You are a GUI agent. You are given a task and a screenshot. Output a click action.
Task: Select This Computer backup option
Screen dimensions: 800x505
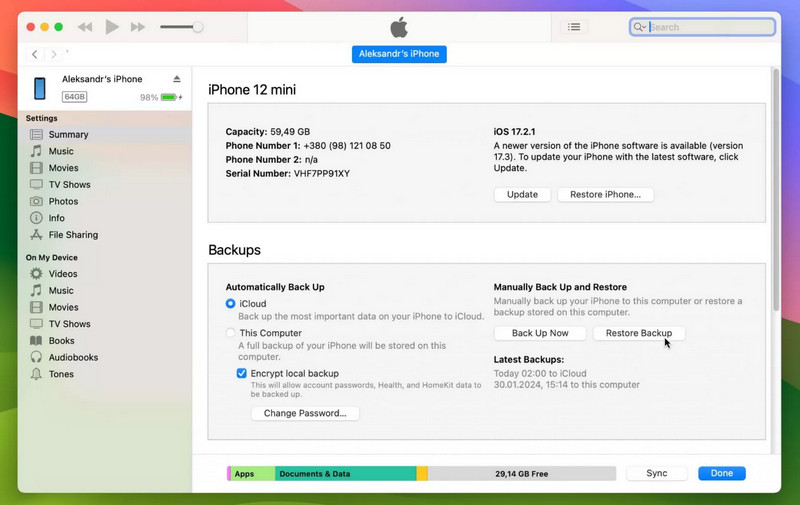pyautogui.click(x=231, y=333)
